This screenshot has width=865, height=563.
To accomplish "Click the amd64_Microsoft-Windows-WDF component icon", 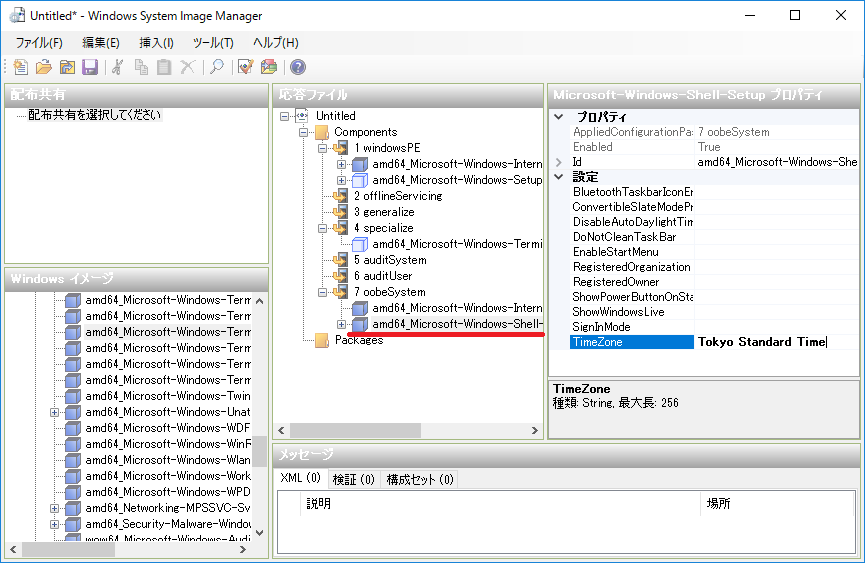I will (x=73, y=428).
